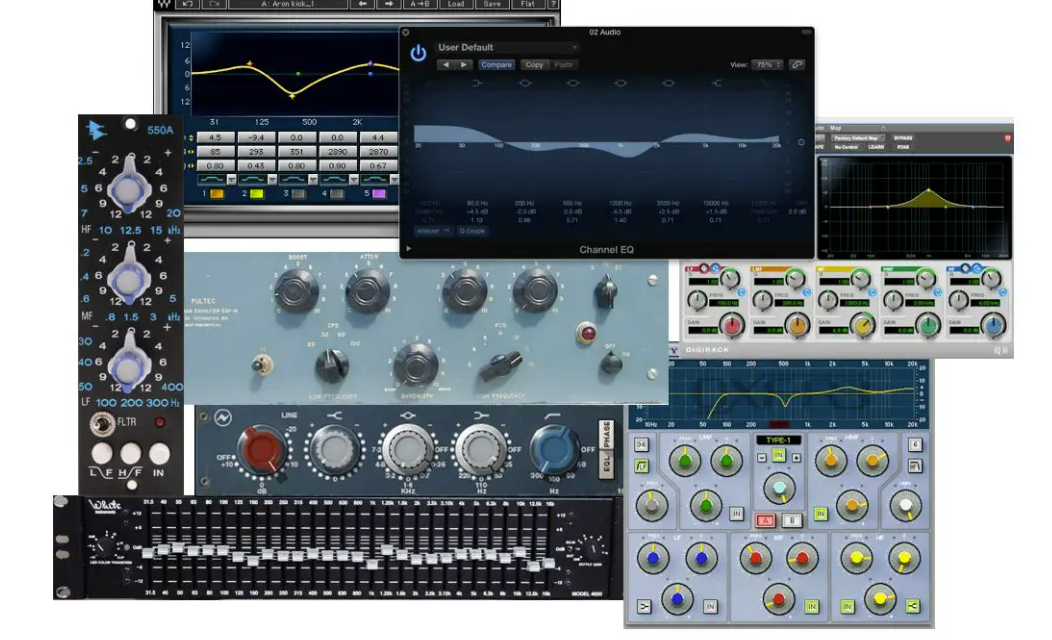Image resolution: width=1052 pixels, height=640 pixels.
Task: Toggle the Analyzer button in Channel EQ
Action: click(x=432, y=231)
